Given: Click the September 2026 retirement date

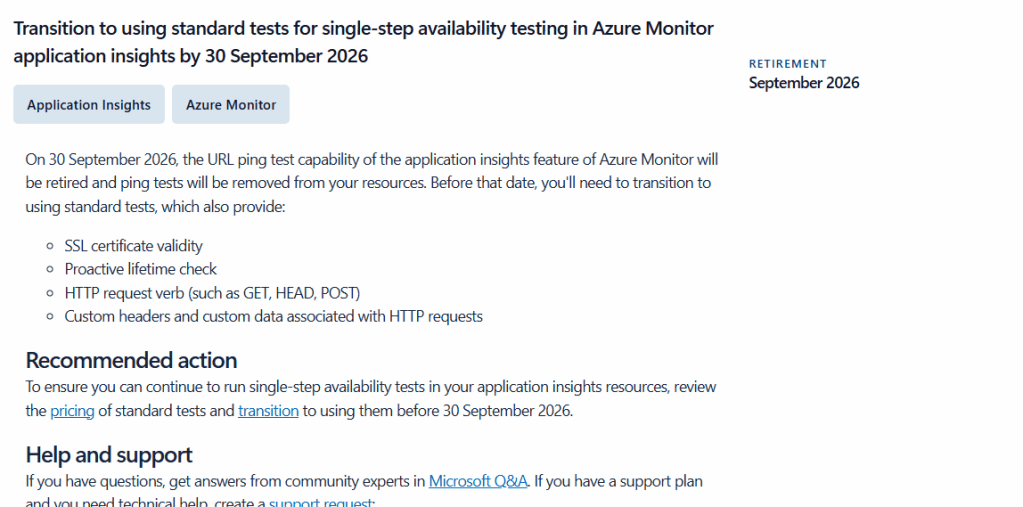Looking at the screenshot, I should pos(804,83).
